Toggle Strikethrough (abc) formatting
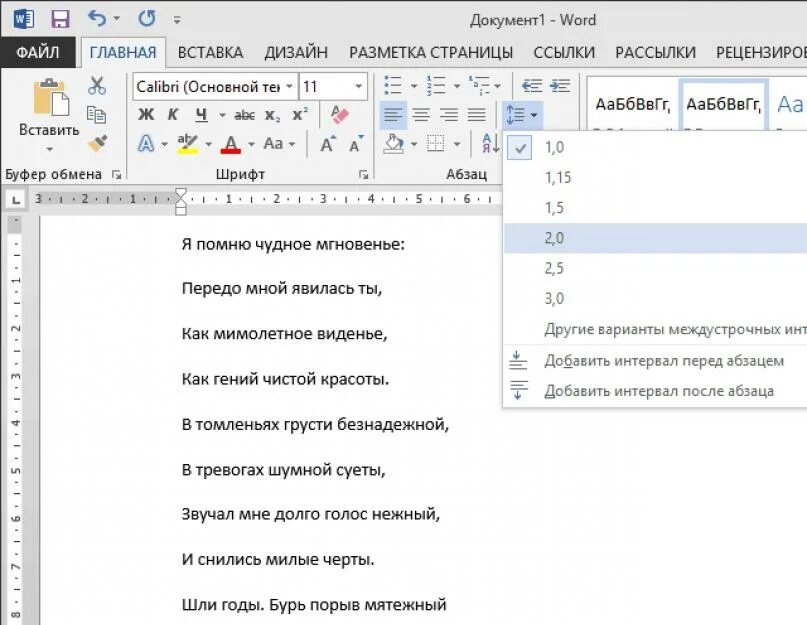 tap(244, 115)
